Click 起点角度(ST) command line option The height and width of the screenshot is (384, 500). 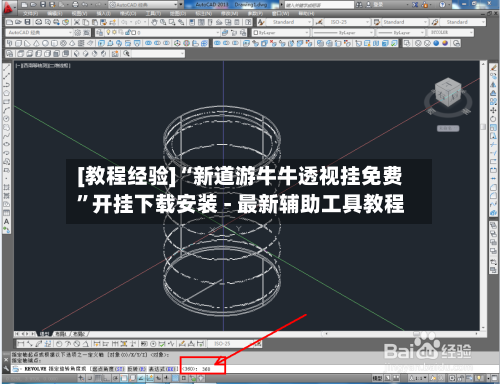pos(108,369)
